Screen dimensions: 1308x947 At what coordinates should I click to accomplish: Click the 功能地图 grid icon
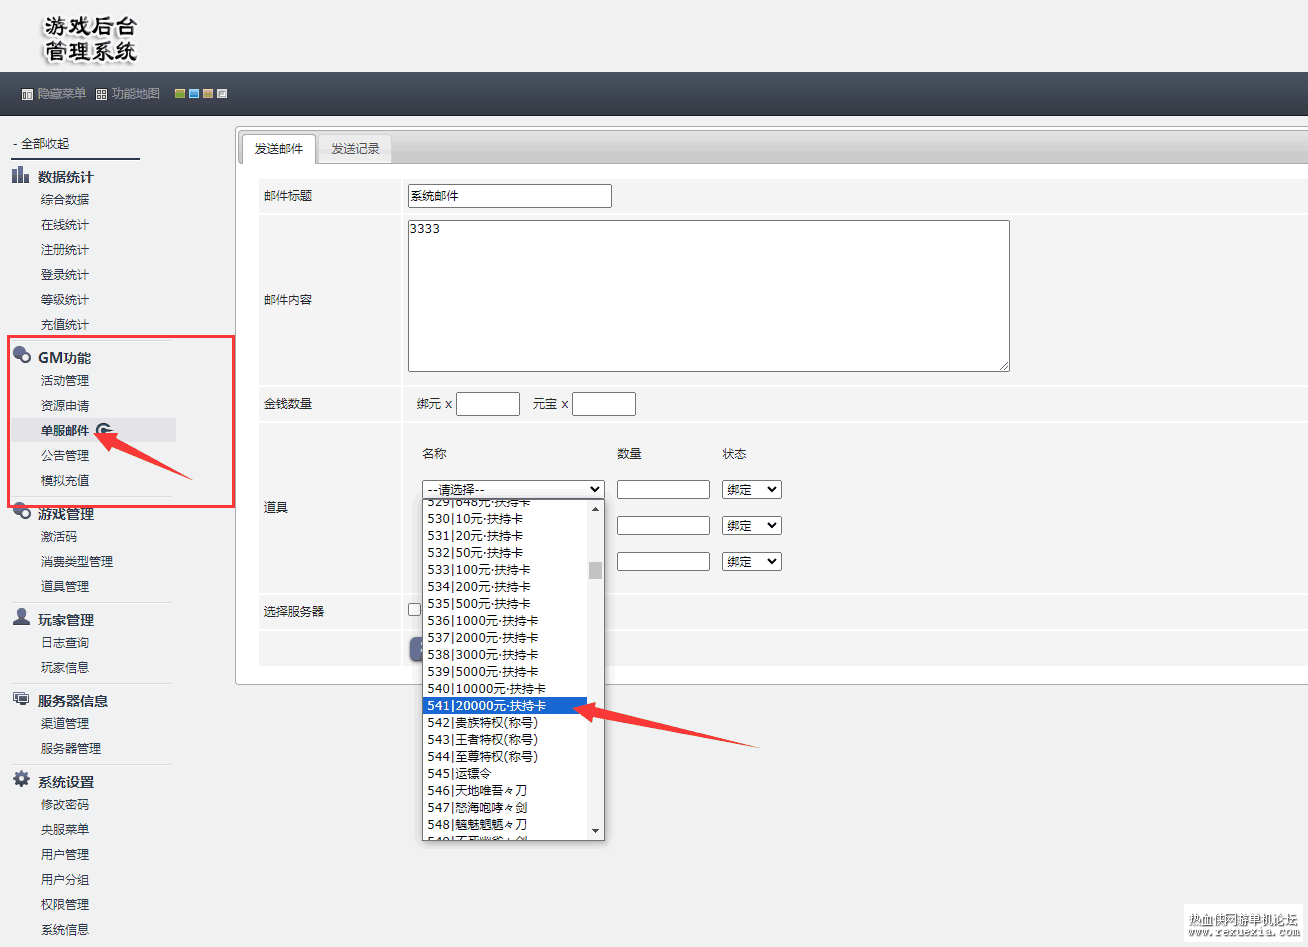click(101, 94)
